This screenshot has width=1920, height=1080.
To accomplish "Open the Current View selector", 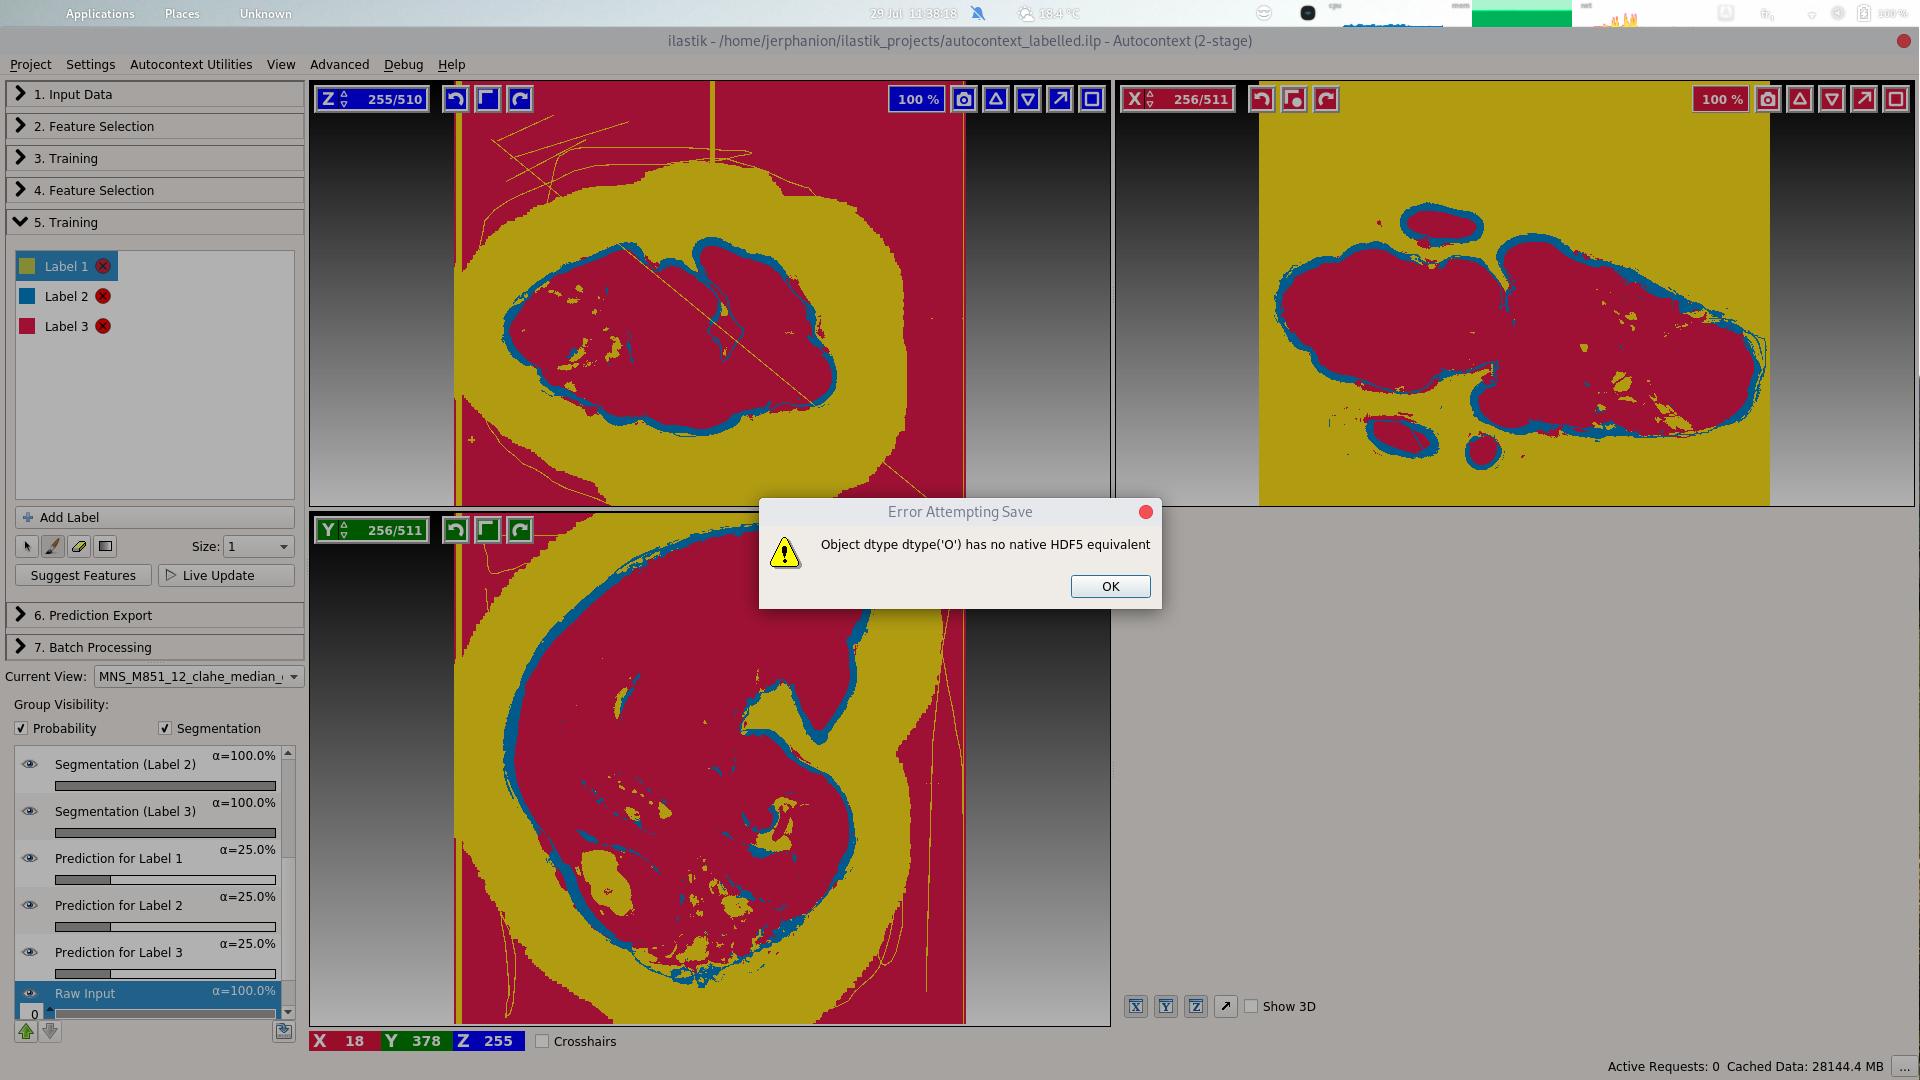I will point(199,676).
